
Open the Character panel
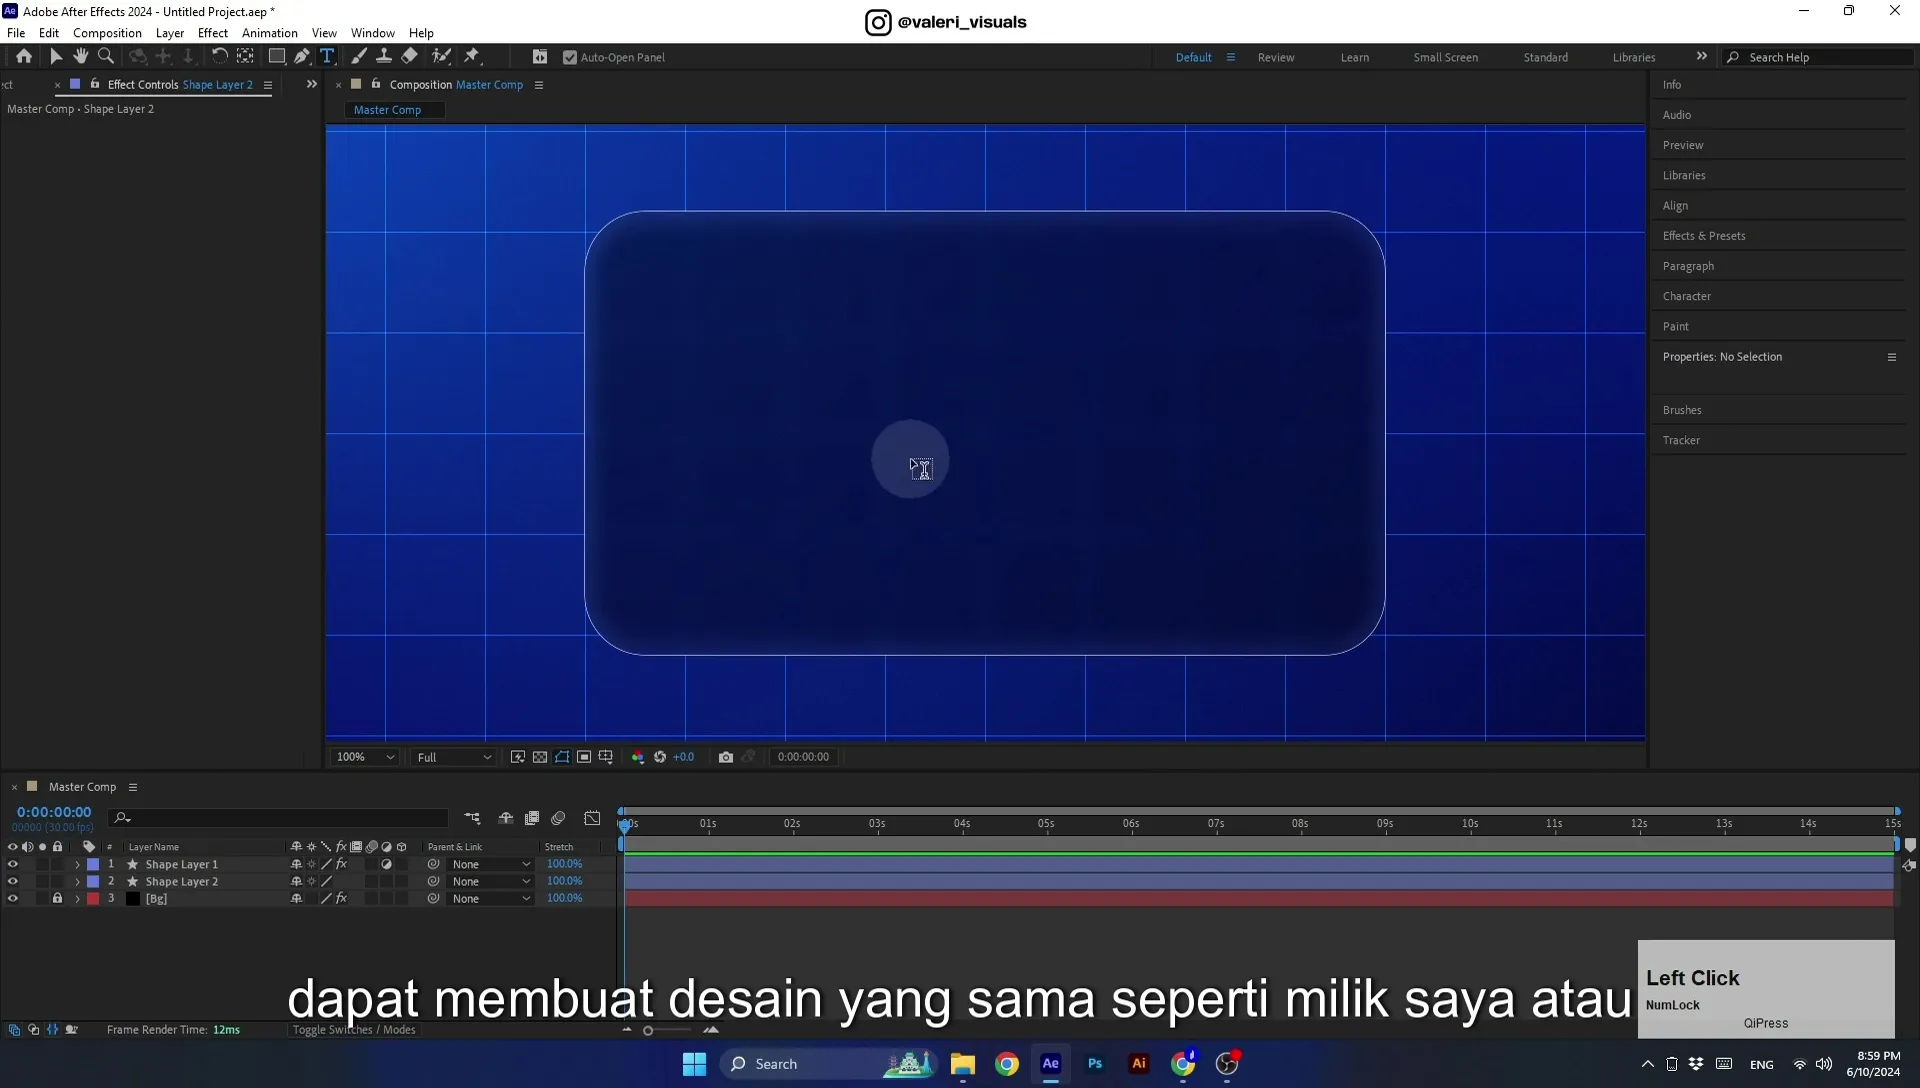pos(1686,296)
